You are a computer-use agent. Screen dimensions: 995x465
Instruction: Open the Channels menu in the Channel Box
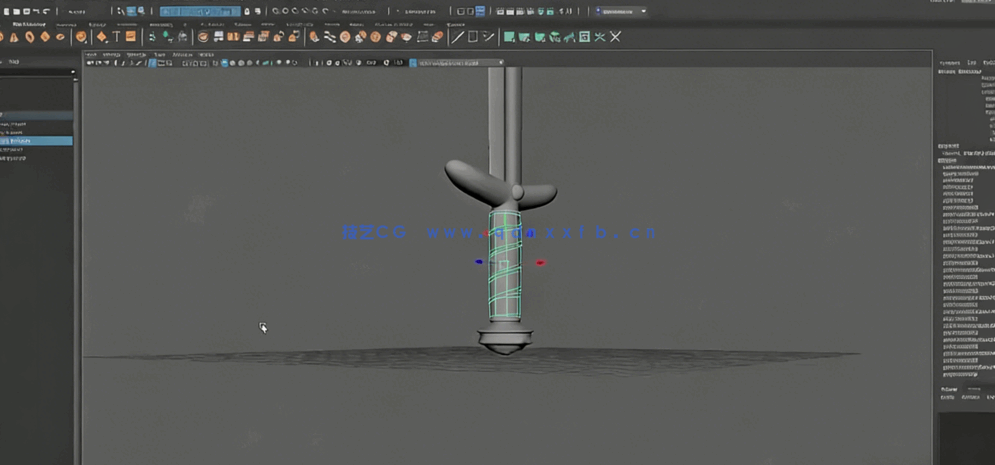[950, 63]
